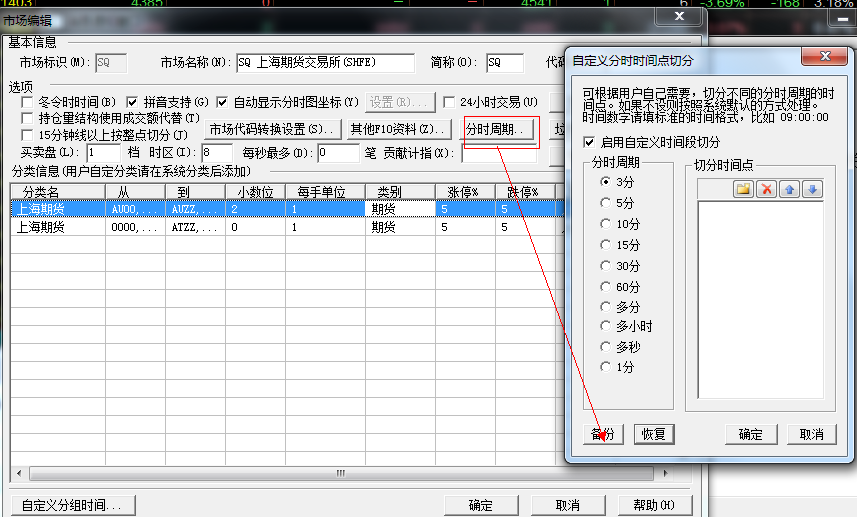This screenshot has height=517, width=857.
Task: Open 市场代码转换设置 dialog
Action: tap(271, 129)
